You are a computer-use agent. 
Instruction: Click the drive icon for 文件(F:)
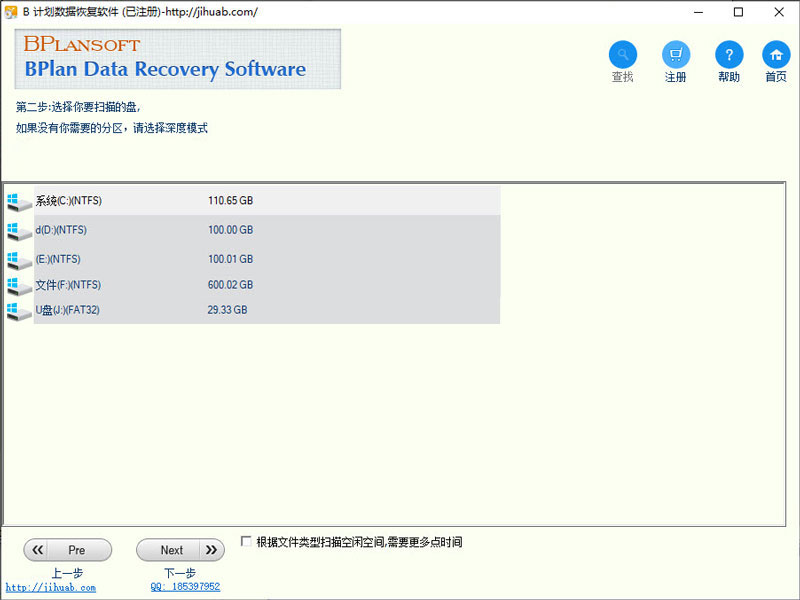pos(19,286)
